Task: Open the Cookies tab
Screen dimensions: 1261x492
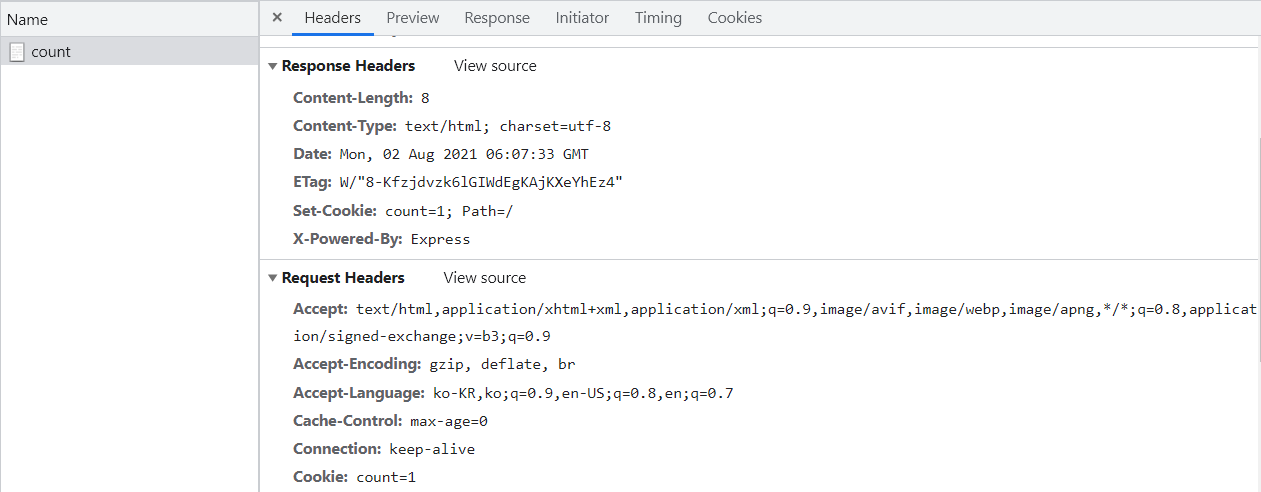Action: click(735, 18)
